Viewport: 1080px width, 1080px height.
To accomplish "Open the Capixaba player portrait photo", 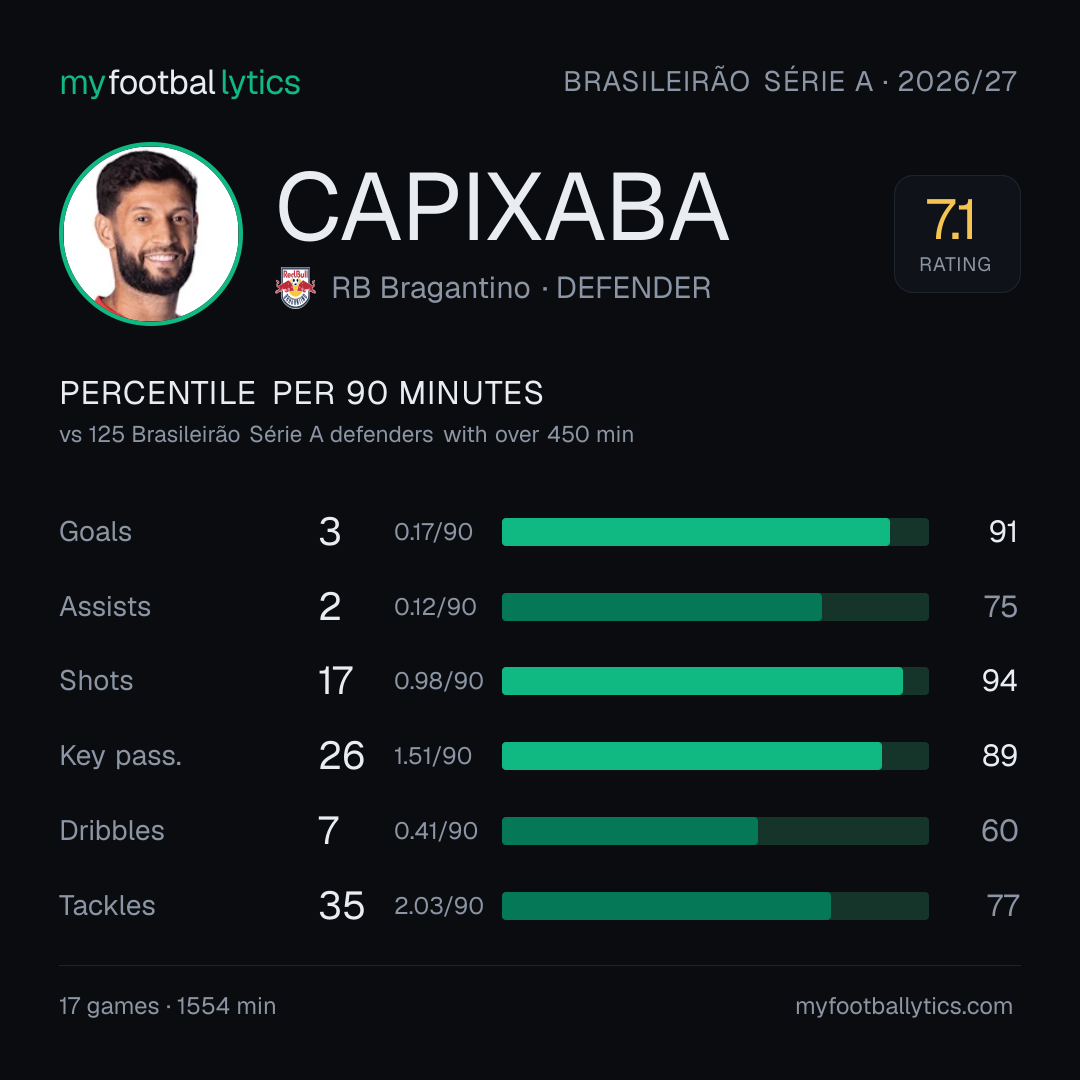I will point(151,233).
